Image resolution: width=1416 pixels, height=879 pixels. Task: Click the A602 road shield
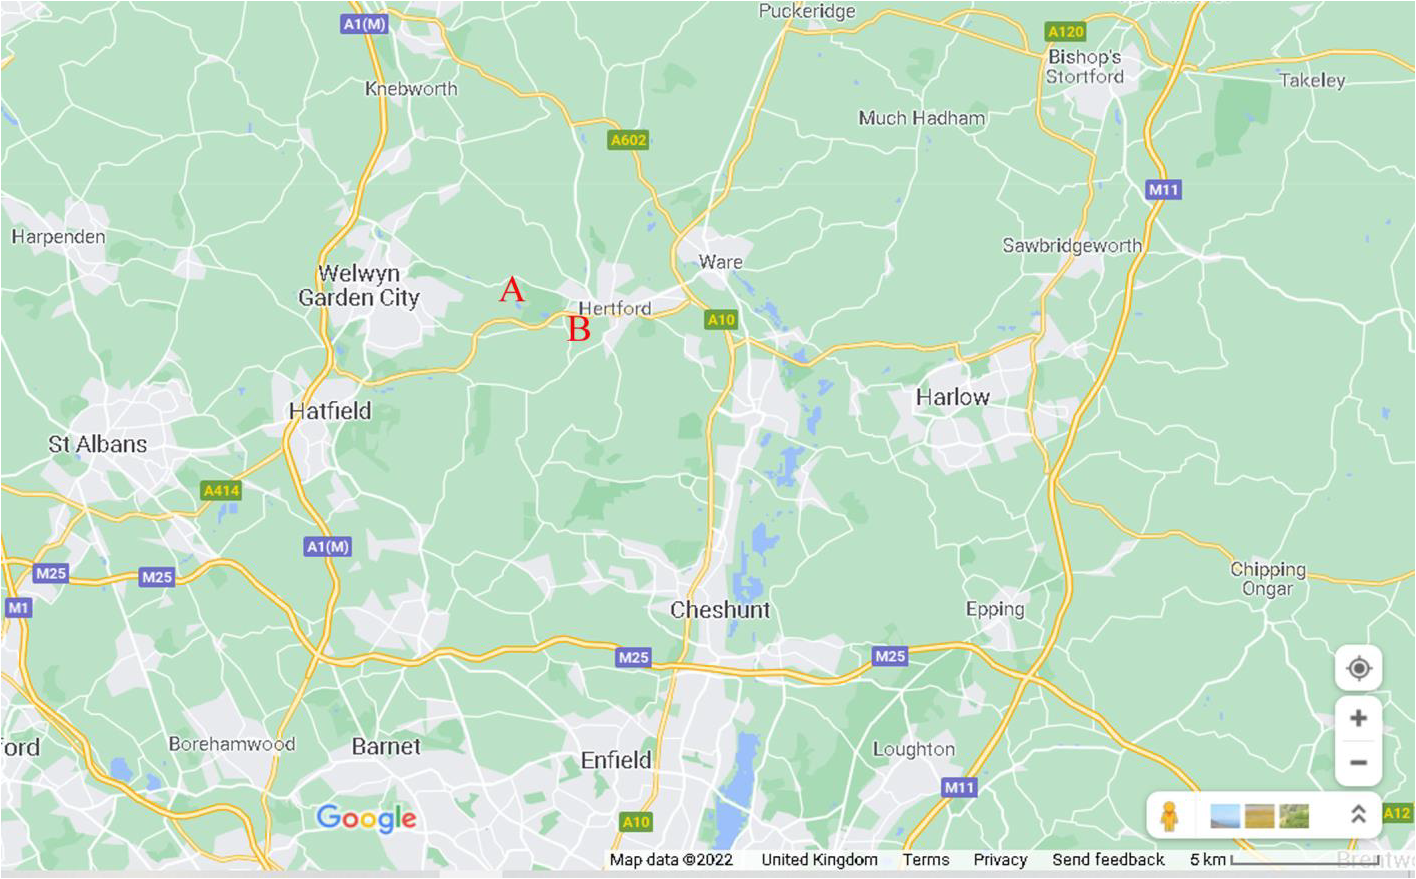[629, 140]
